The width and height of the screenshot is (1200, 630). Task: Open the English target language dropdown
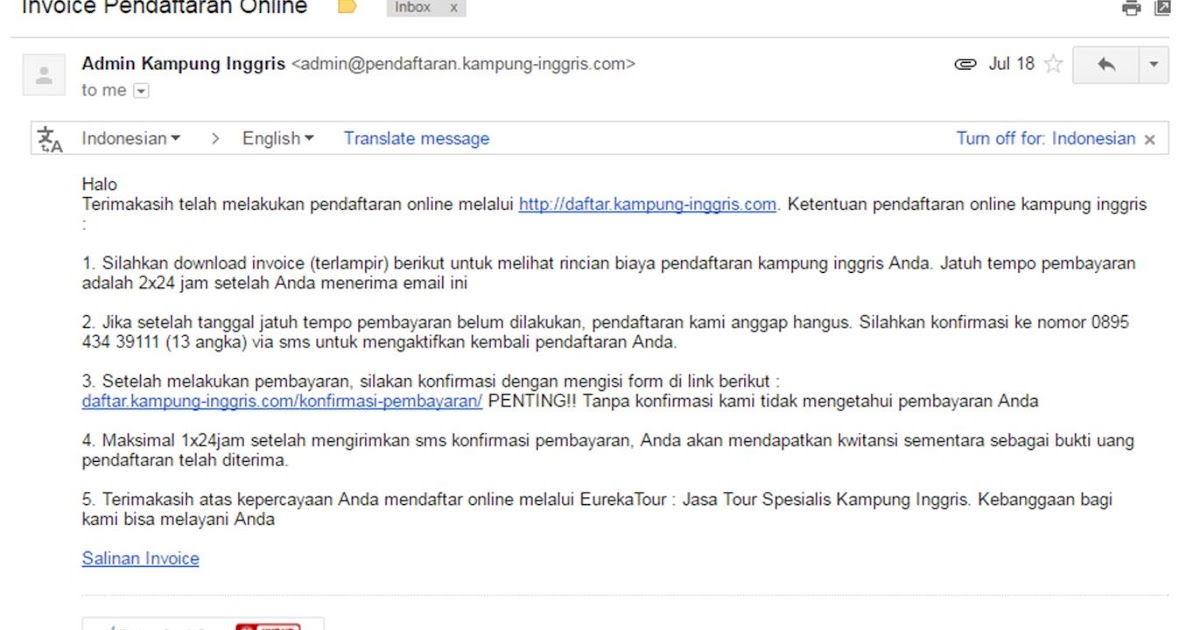(x=278, y=139)
